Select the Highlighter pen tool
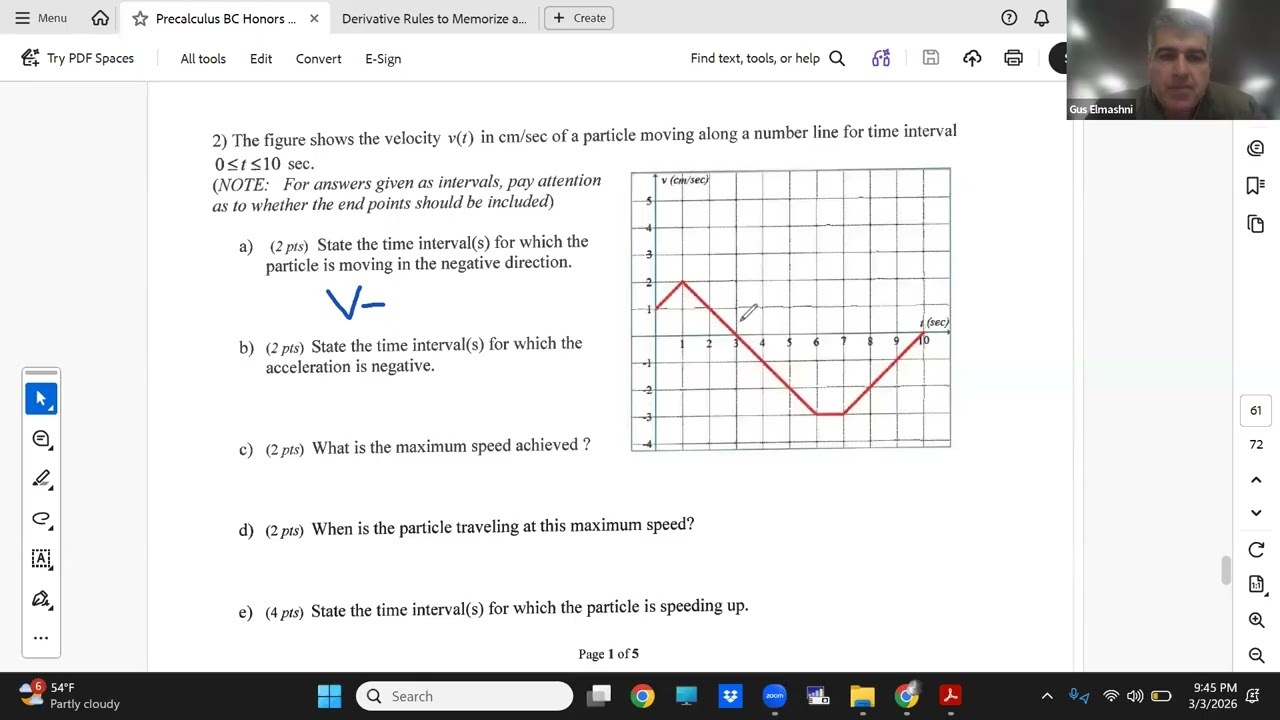Image resolution: width=1280 pixels, height=720 pixels. (41, 479)
